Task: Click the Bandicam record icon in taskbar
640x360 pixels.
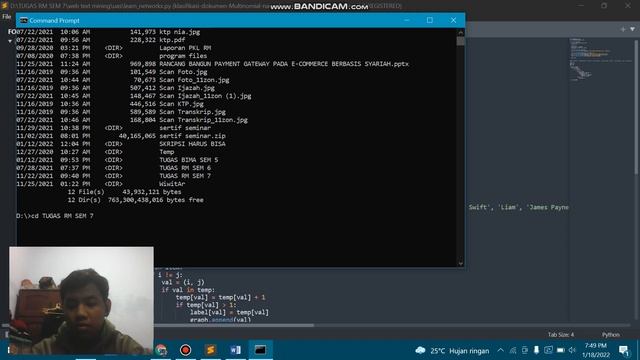Action: pyautogui.click(x=185, y=350)
